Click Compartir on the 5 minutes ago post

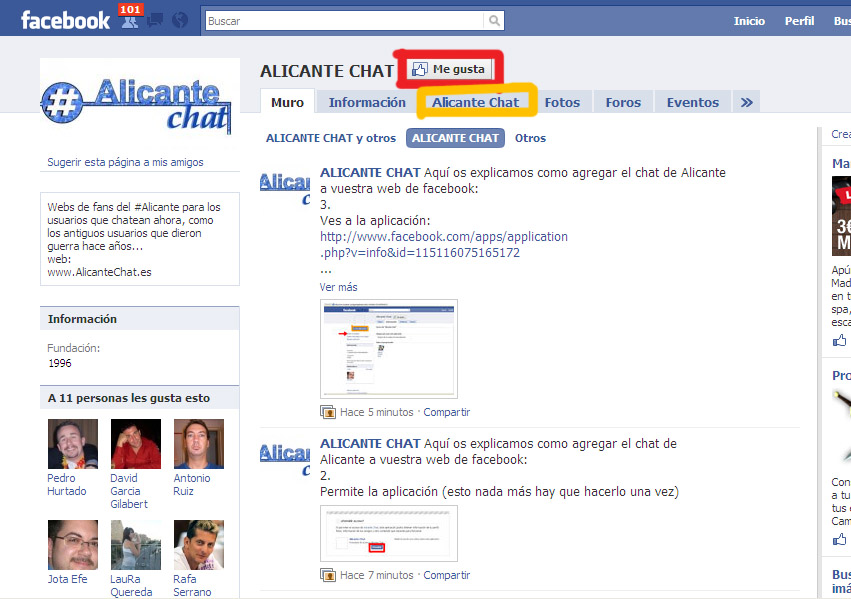[447, 412]
